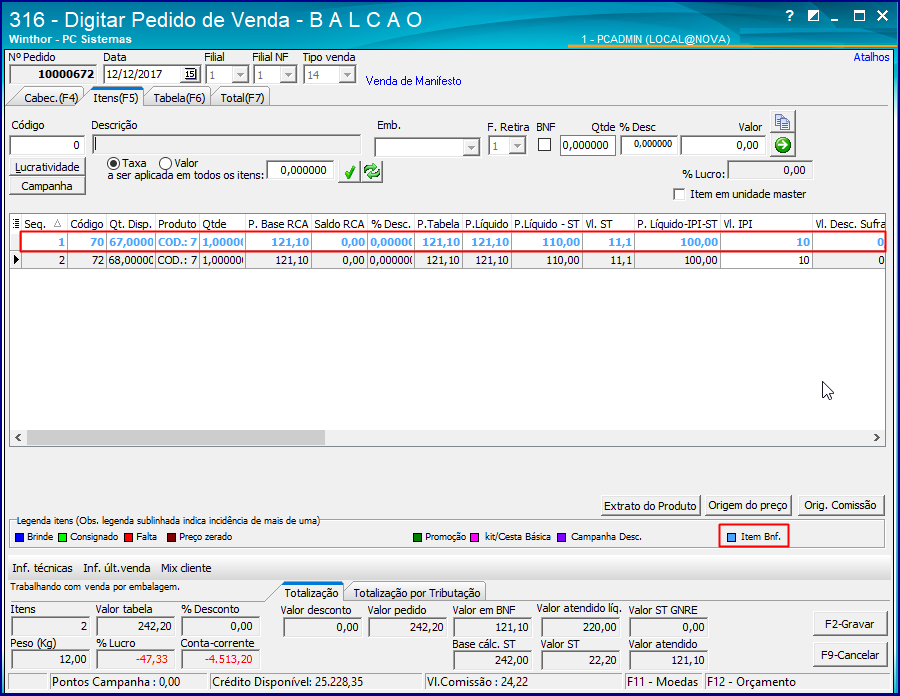Sort by Seq. column sort triangle
900x696 pixels.
pyautogui.click(x=57, y=223)
